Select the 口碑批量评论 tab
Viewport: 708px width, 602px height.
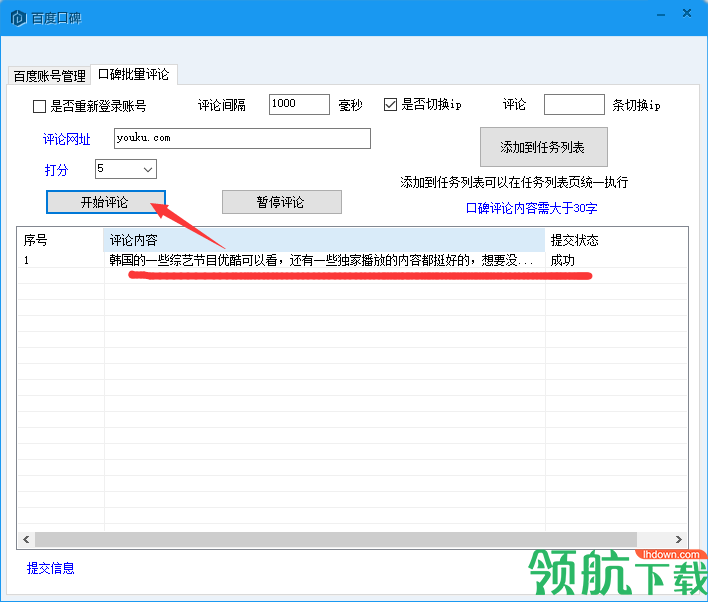coord(134,74)
